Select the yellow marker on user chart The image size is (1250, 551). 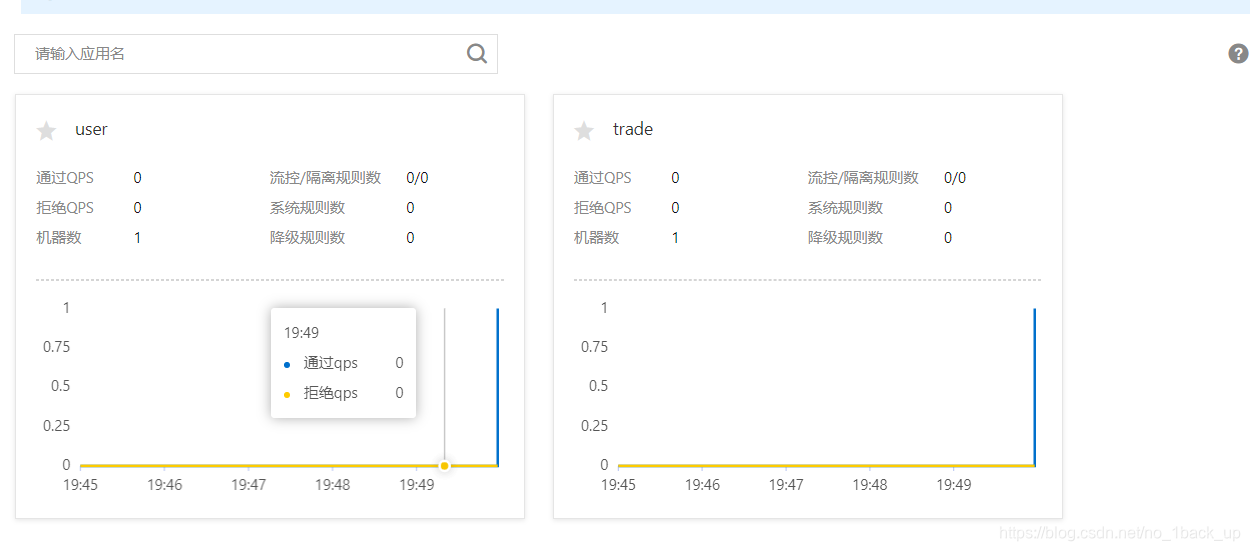(445, 465)
